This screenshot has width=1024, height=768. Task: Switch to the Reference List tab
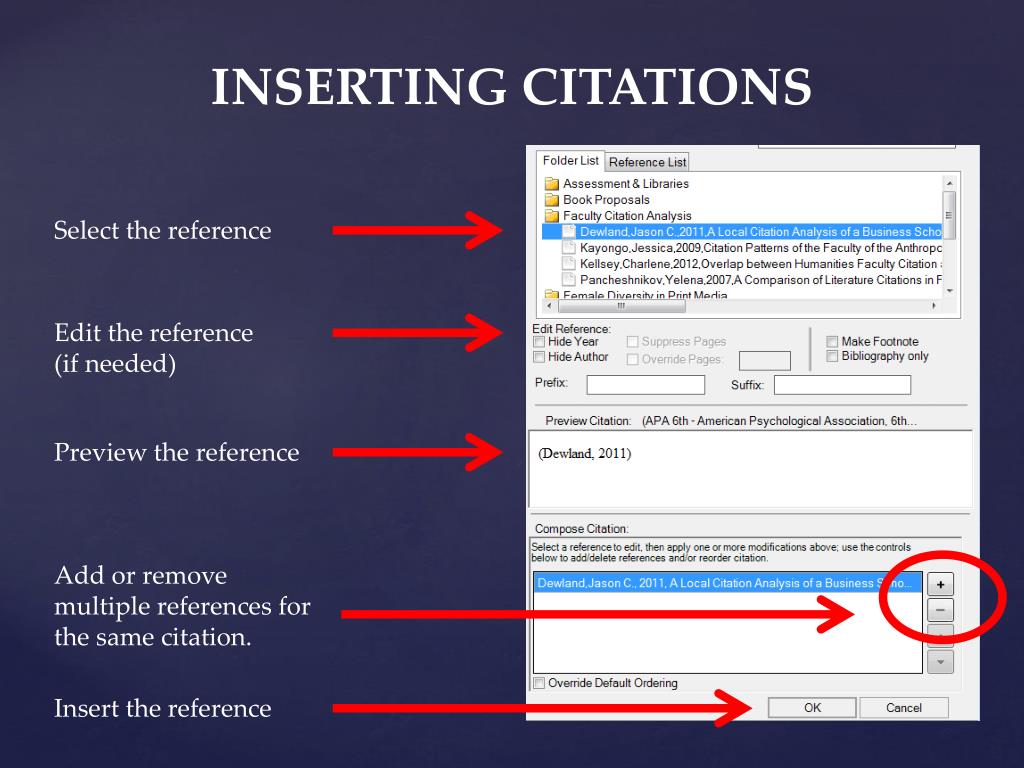647,162
